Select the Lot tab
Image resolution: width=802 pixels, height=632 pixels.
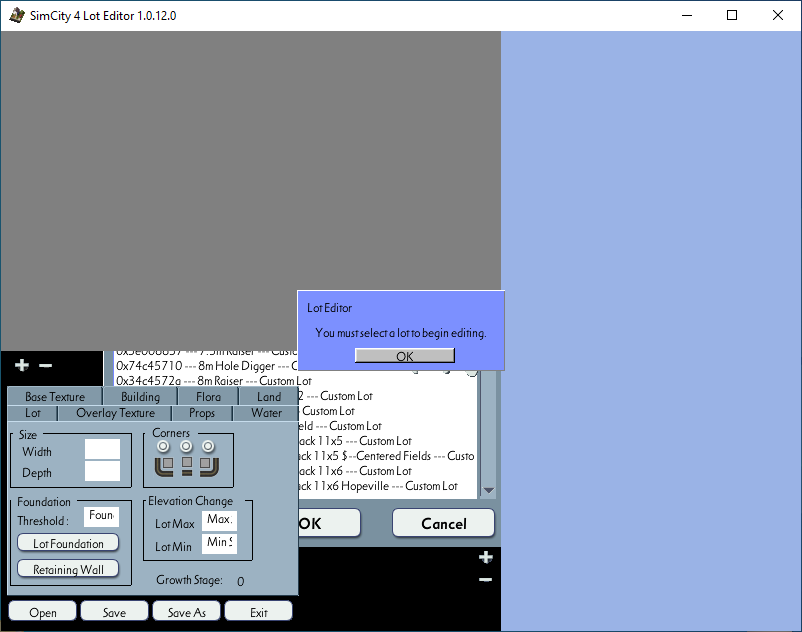point(33,413)
